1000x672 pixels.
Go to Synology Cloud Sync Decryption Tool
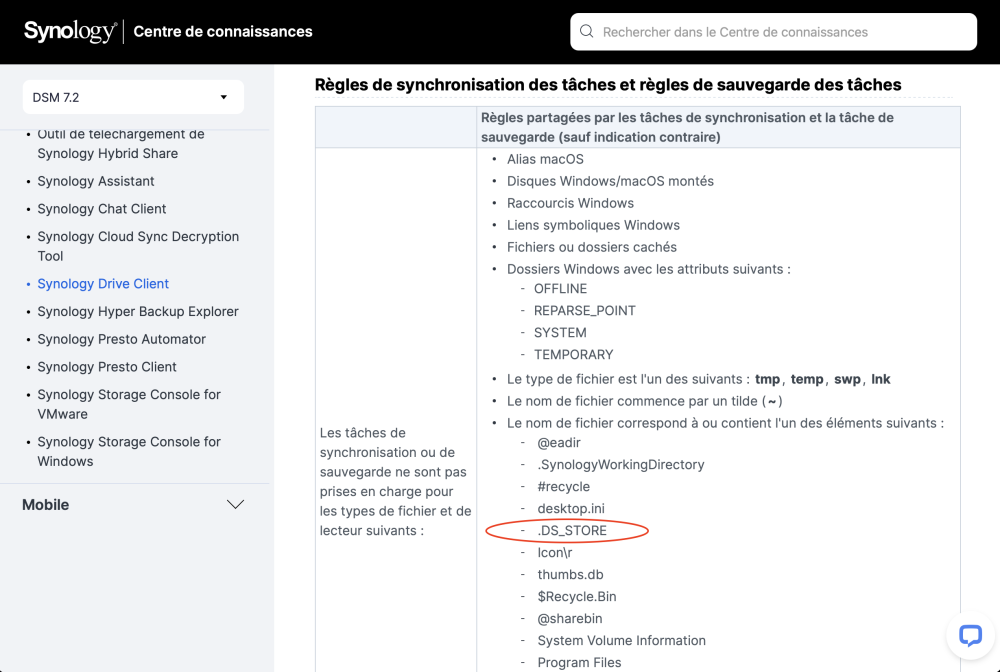coord(138,246)
